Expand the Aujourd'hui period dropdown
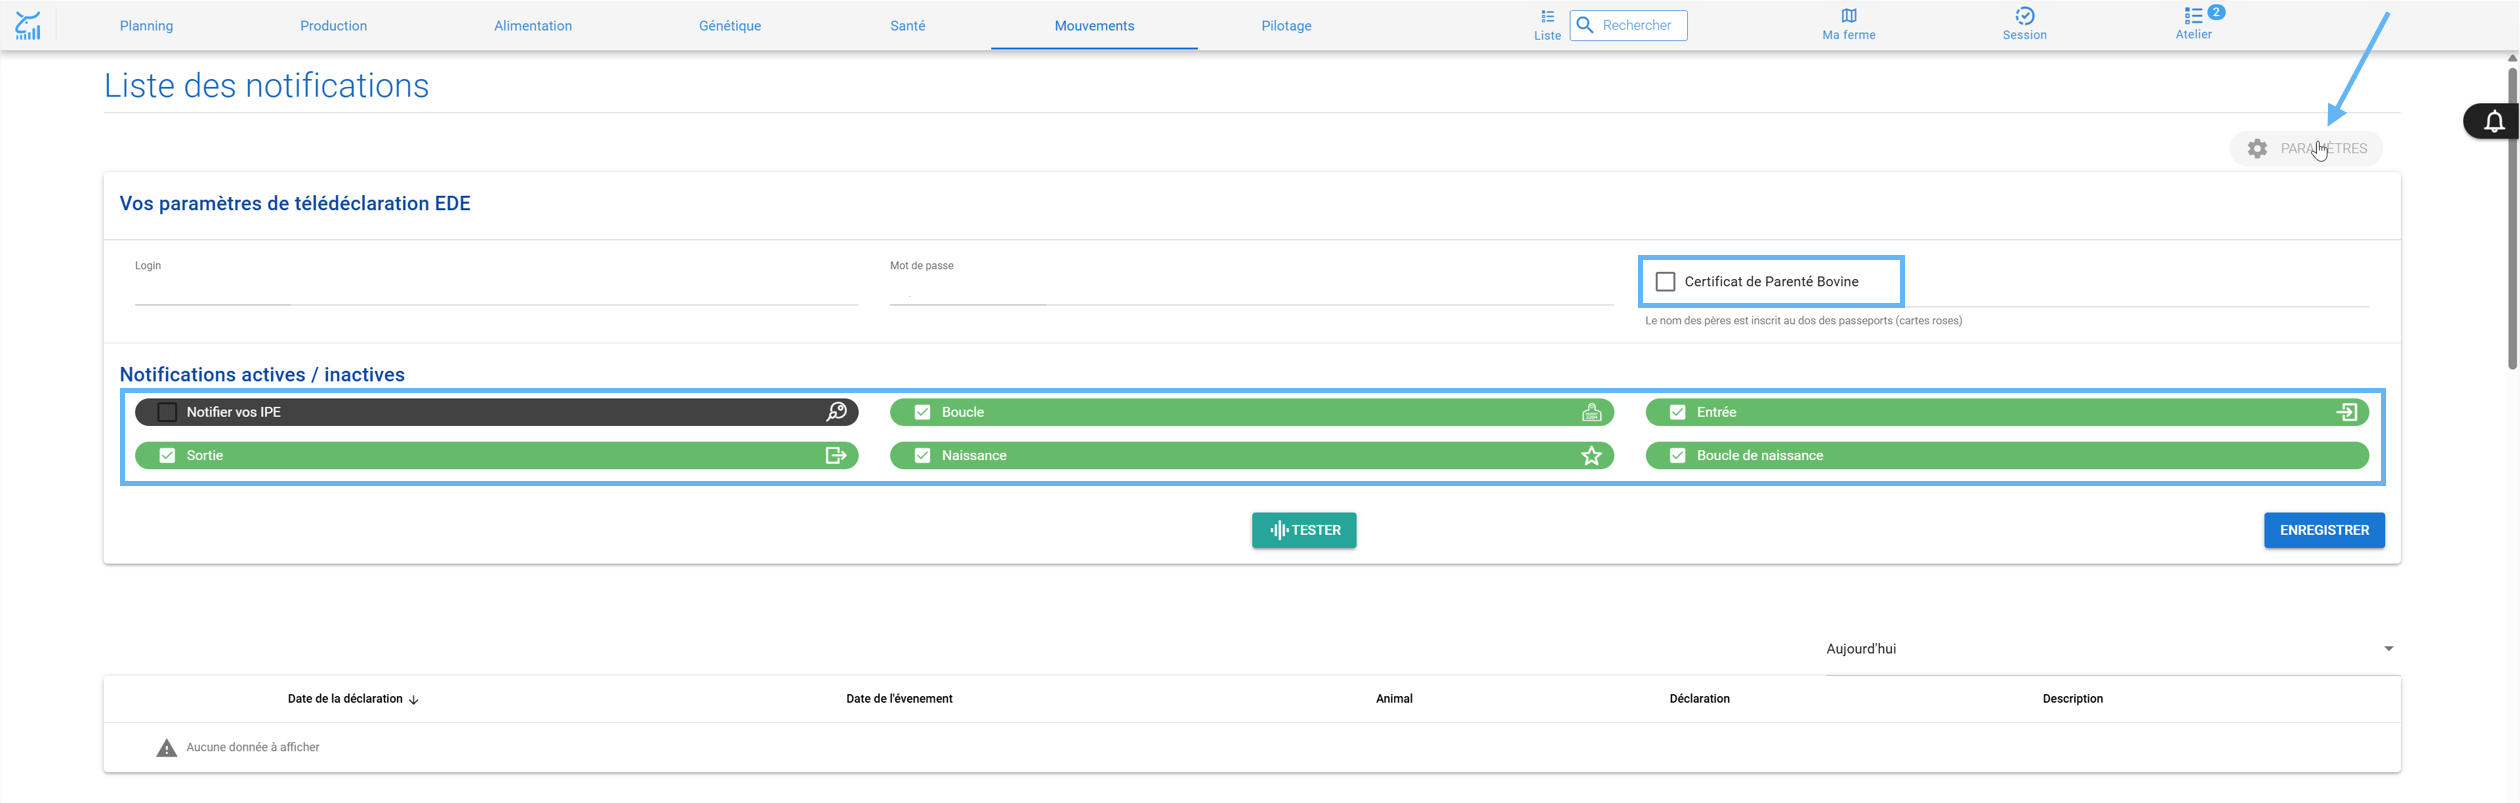Viewport: 2520px width, 803px height. point(2111,649)
